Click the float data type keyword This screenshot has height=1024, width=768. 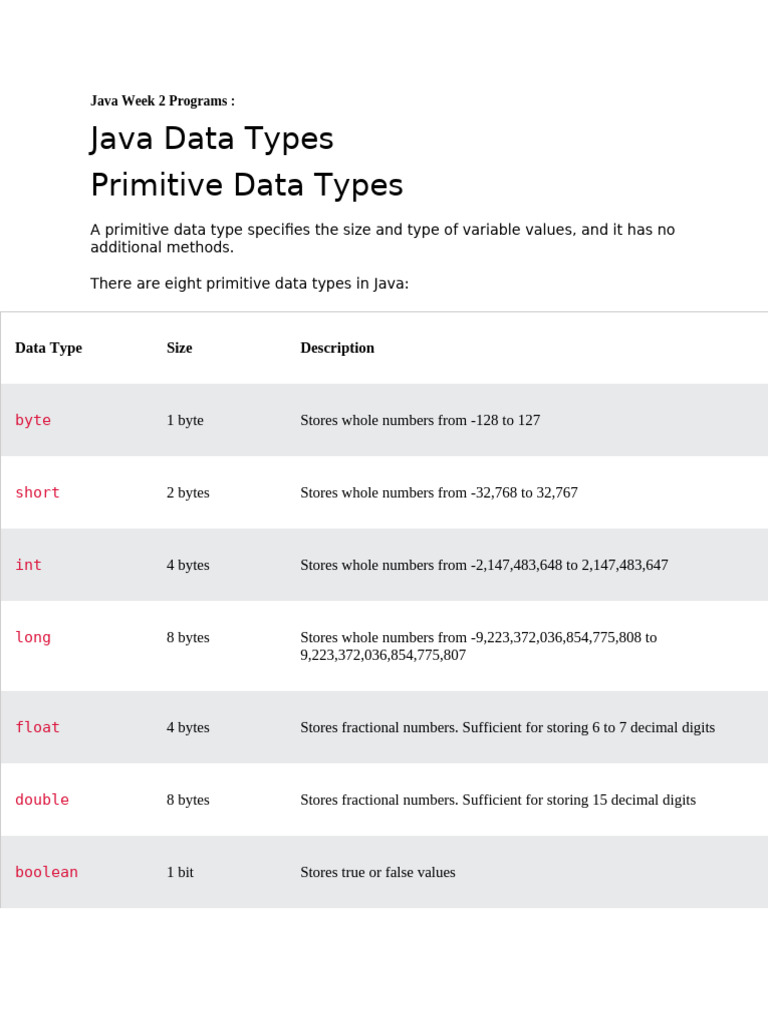[37, 727]
